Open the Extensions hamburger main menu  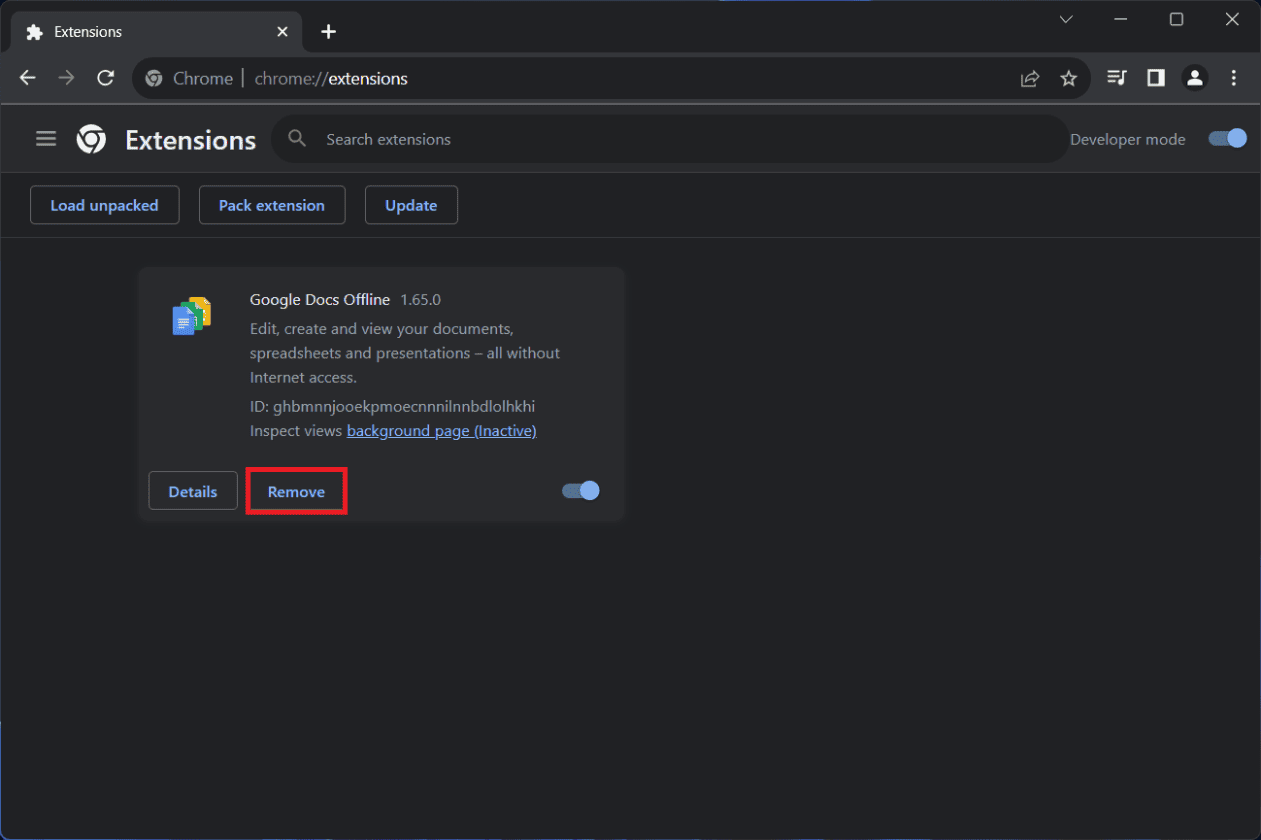pos(46,139)
